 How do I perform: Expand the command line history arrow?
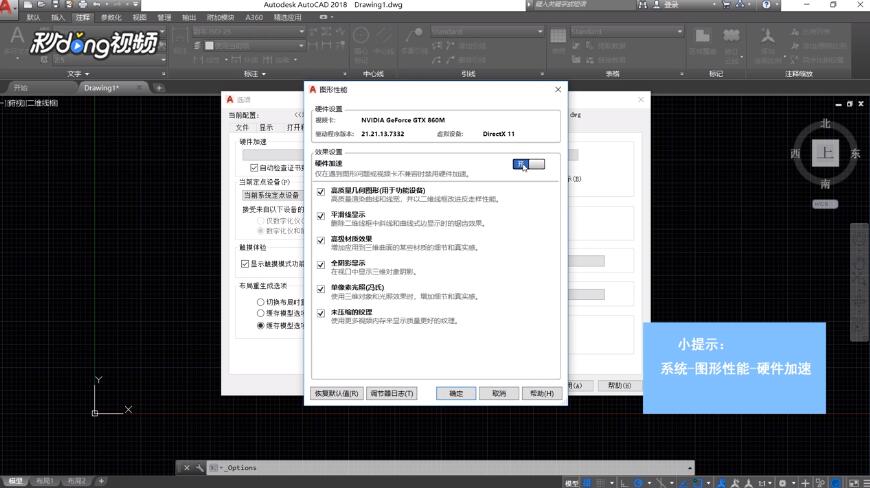pos(690,468)
